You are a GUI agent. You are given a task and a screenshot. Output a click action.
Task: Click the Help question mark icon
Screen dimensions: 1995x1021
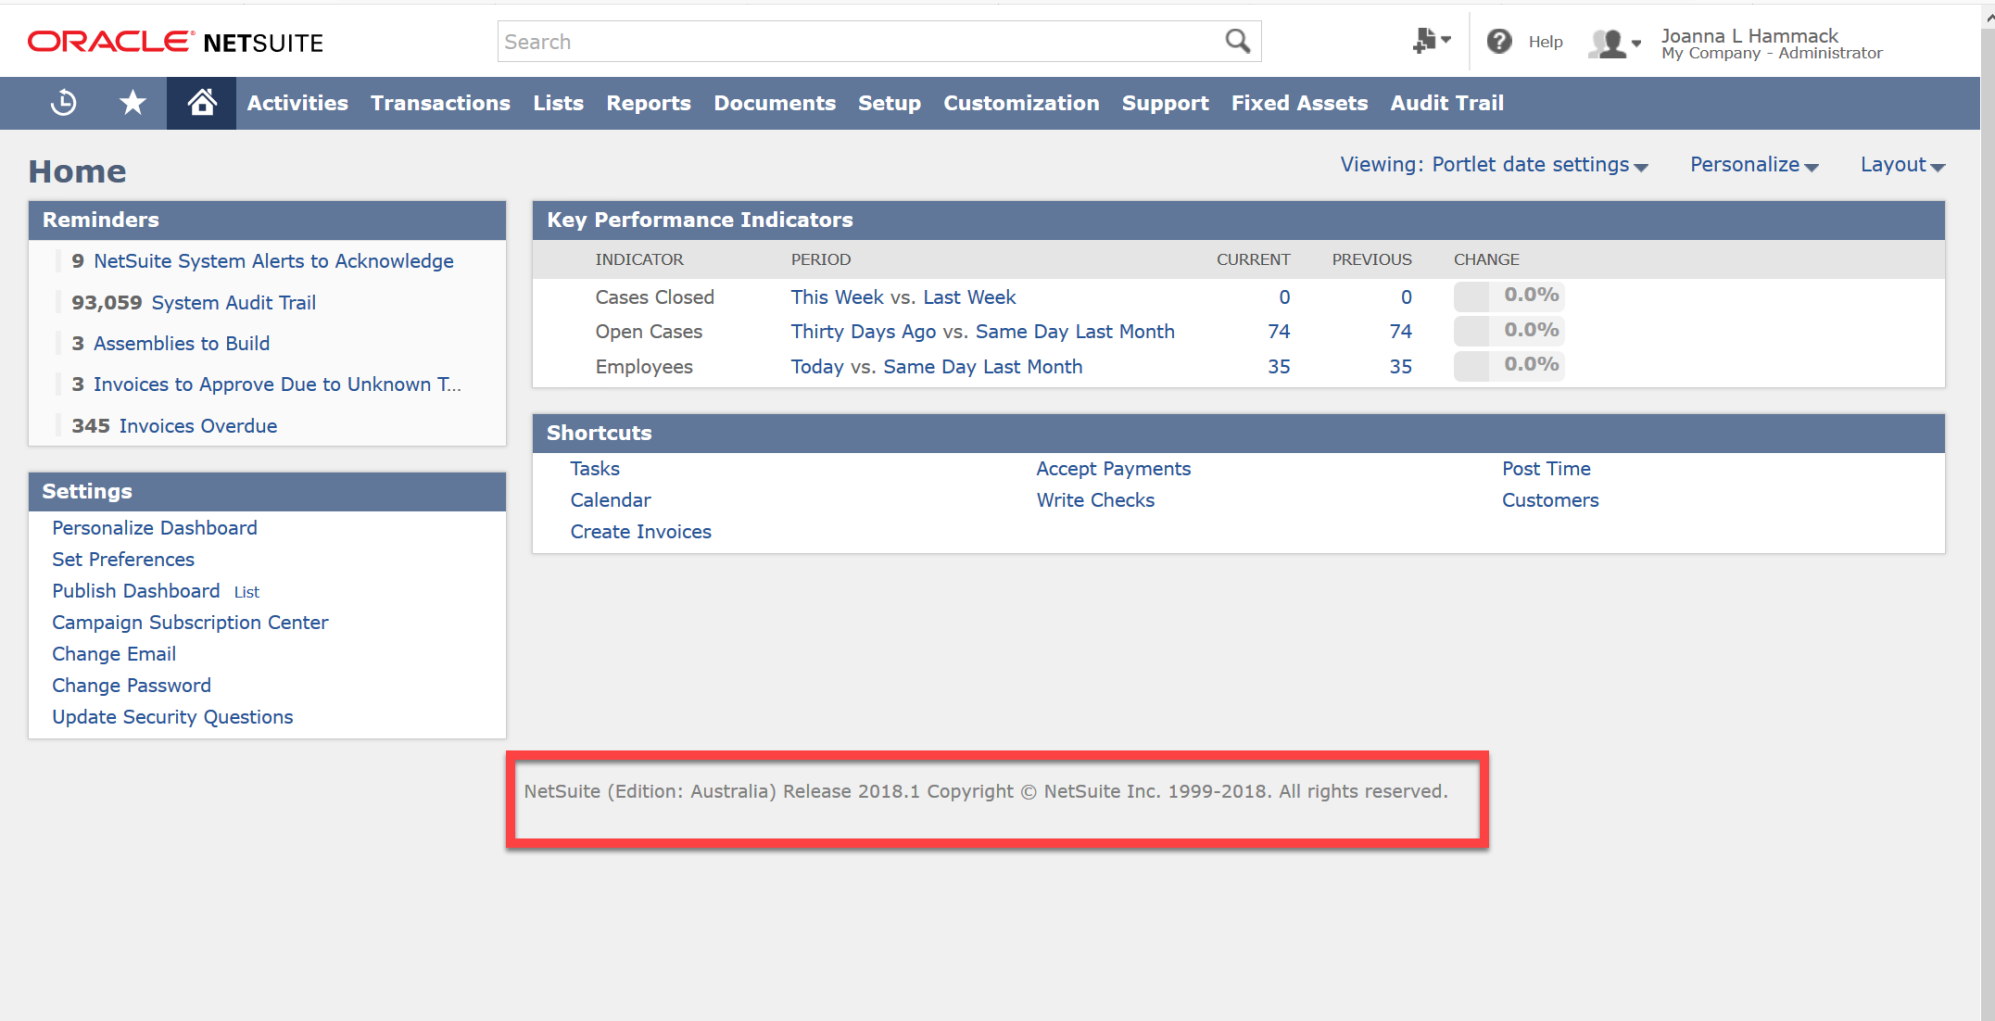click(1498, 41)
